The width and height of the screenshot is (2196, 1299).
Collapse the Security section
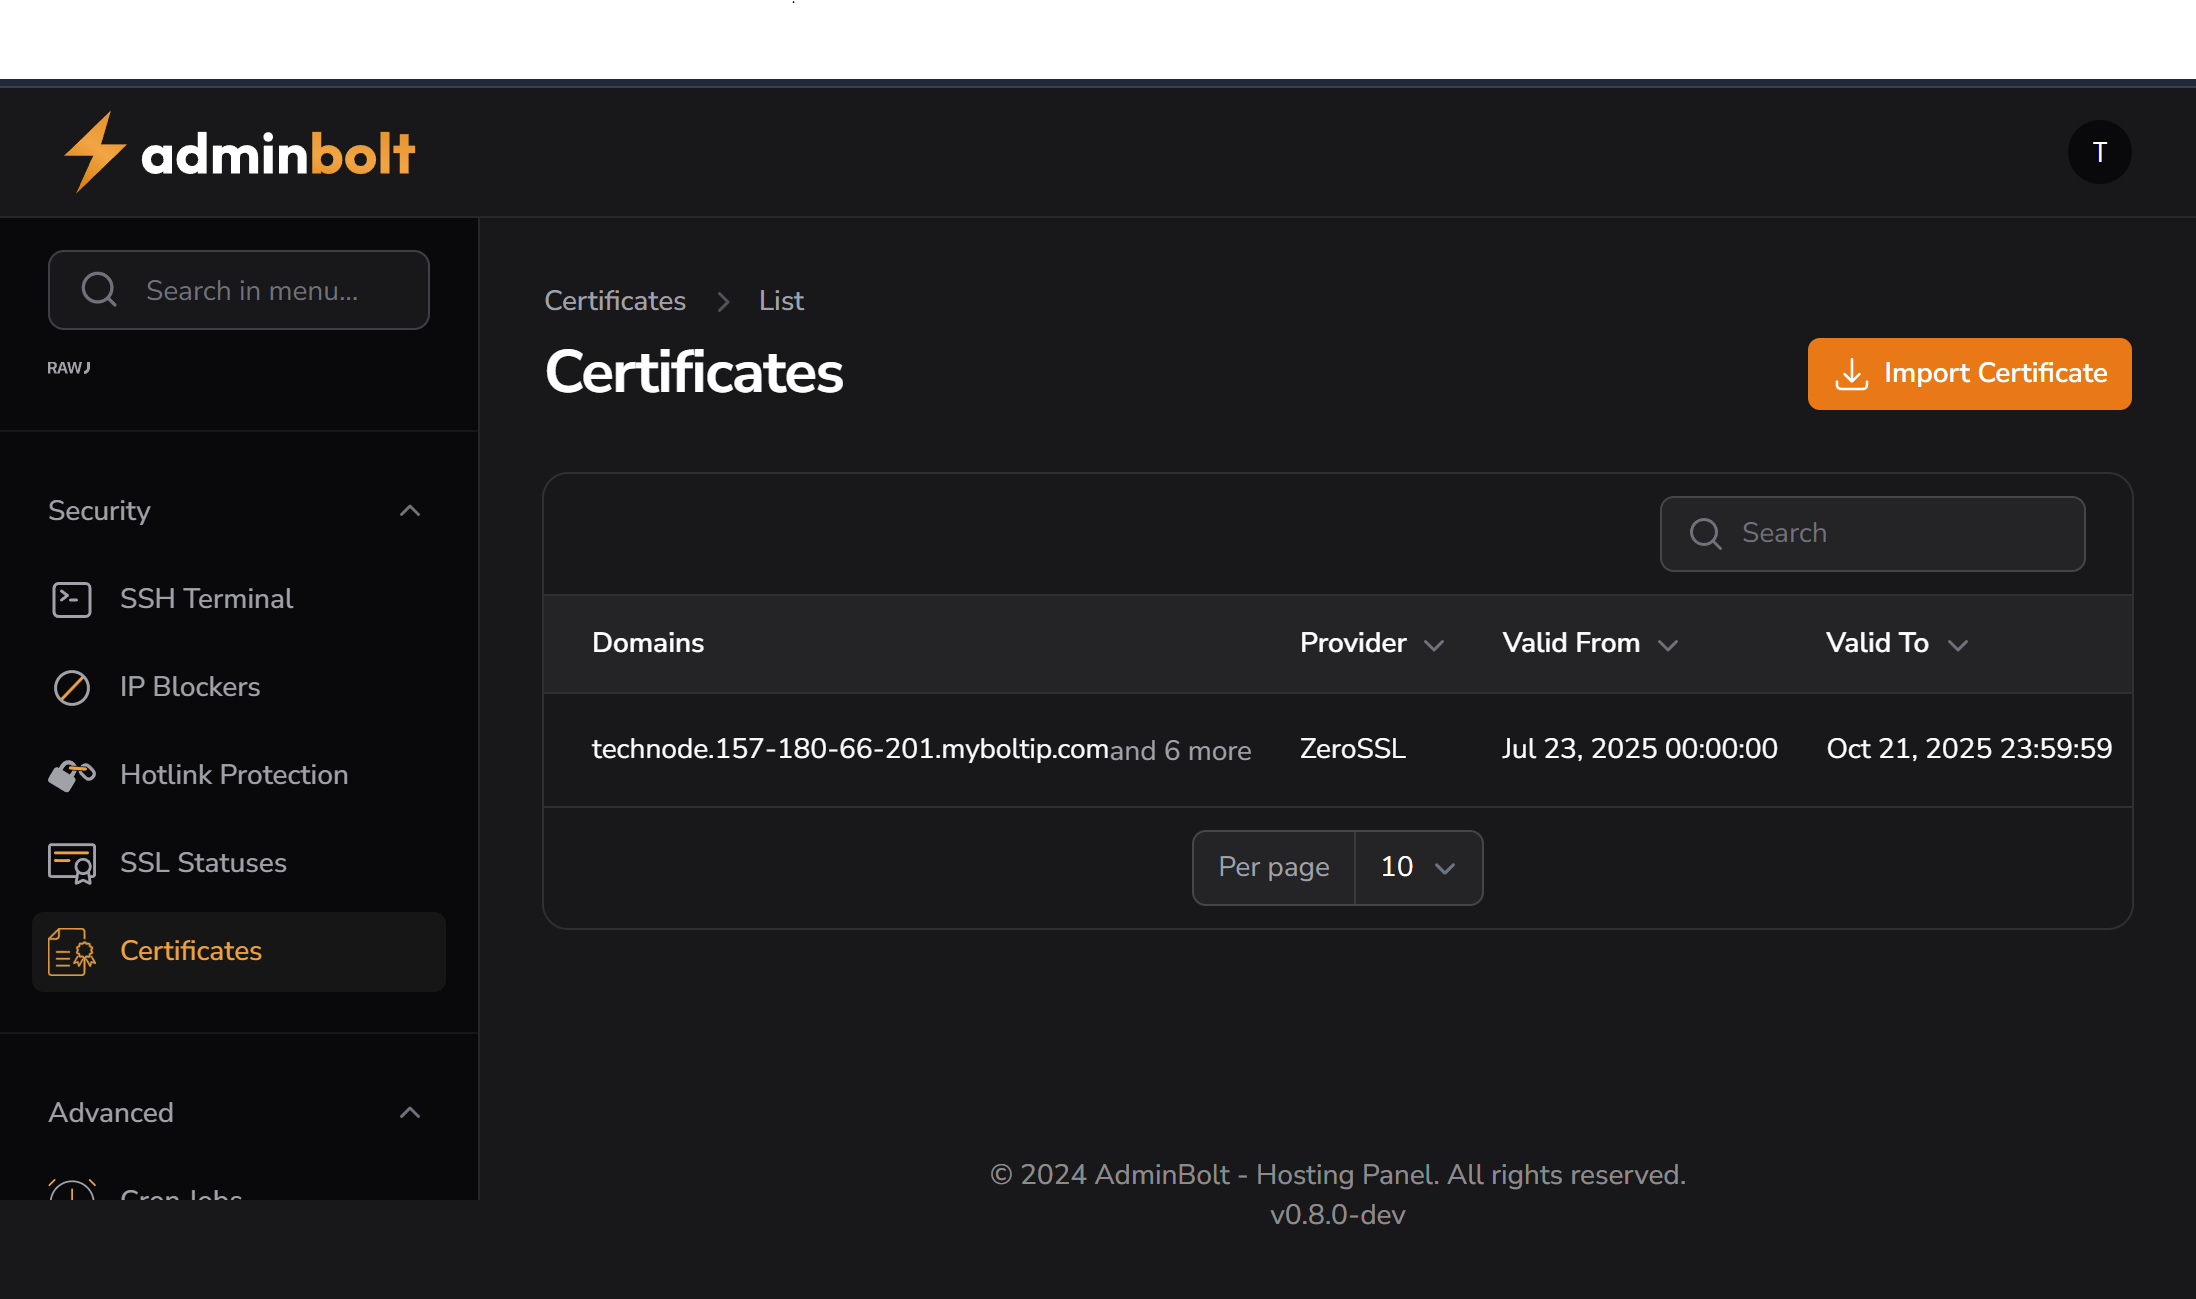(x=410, y=510)
